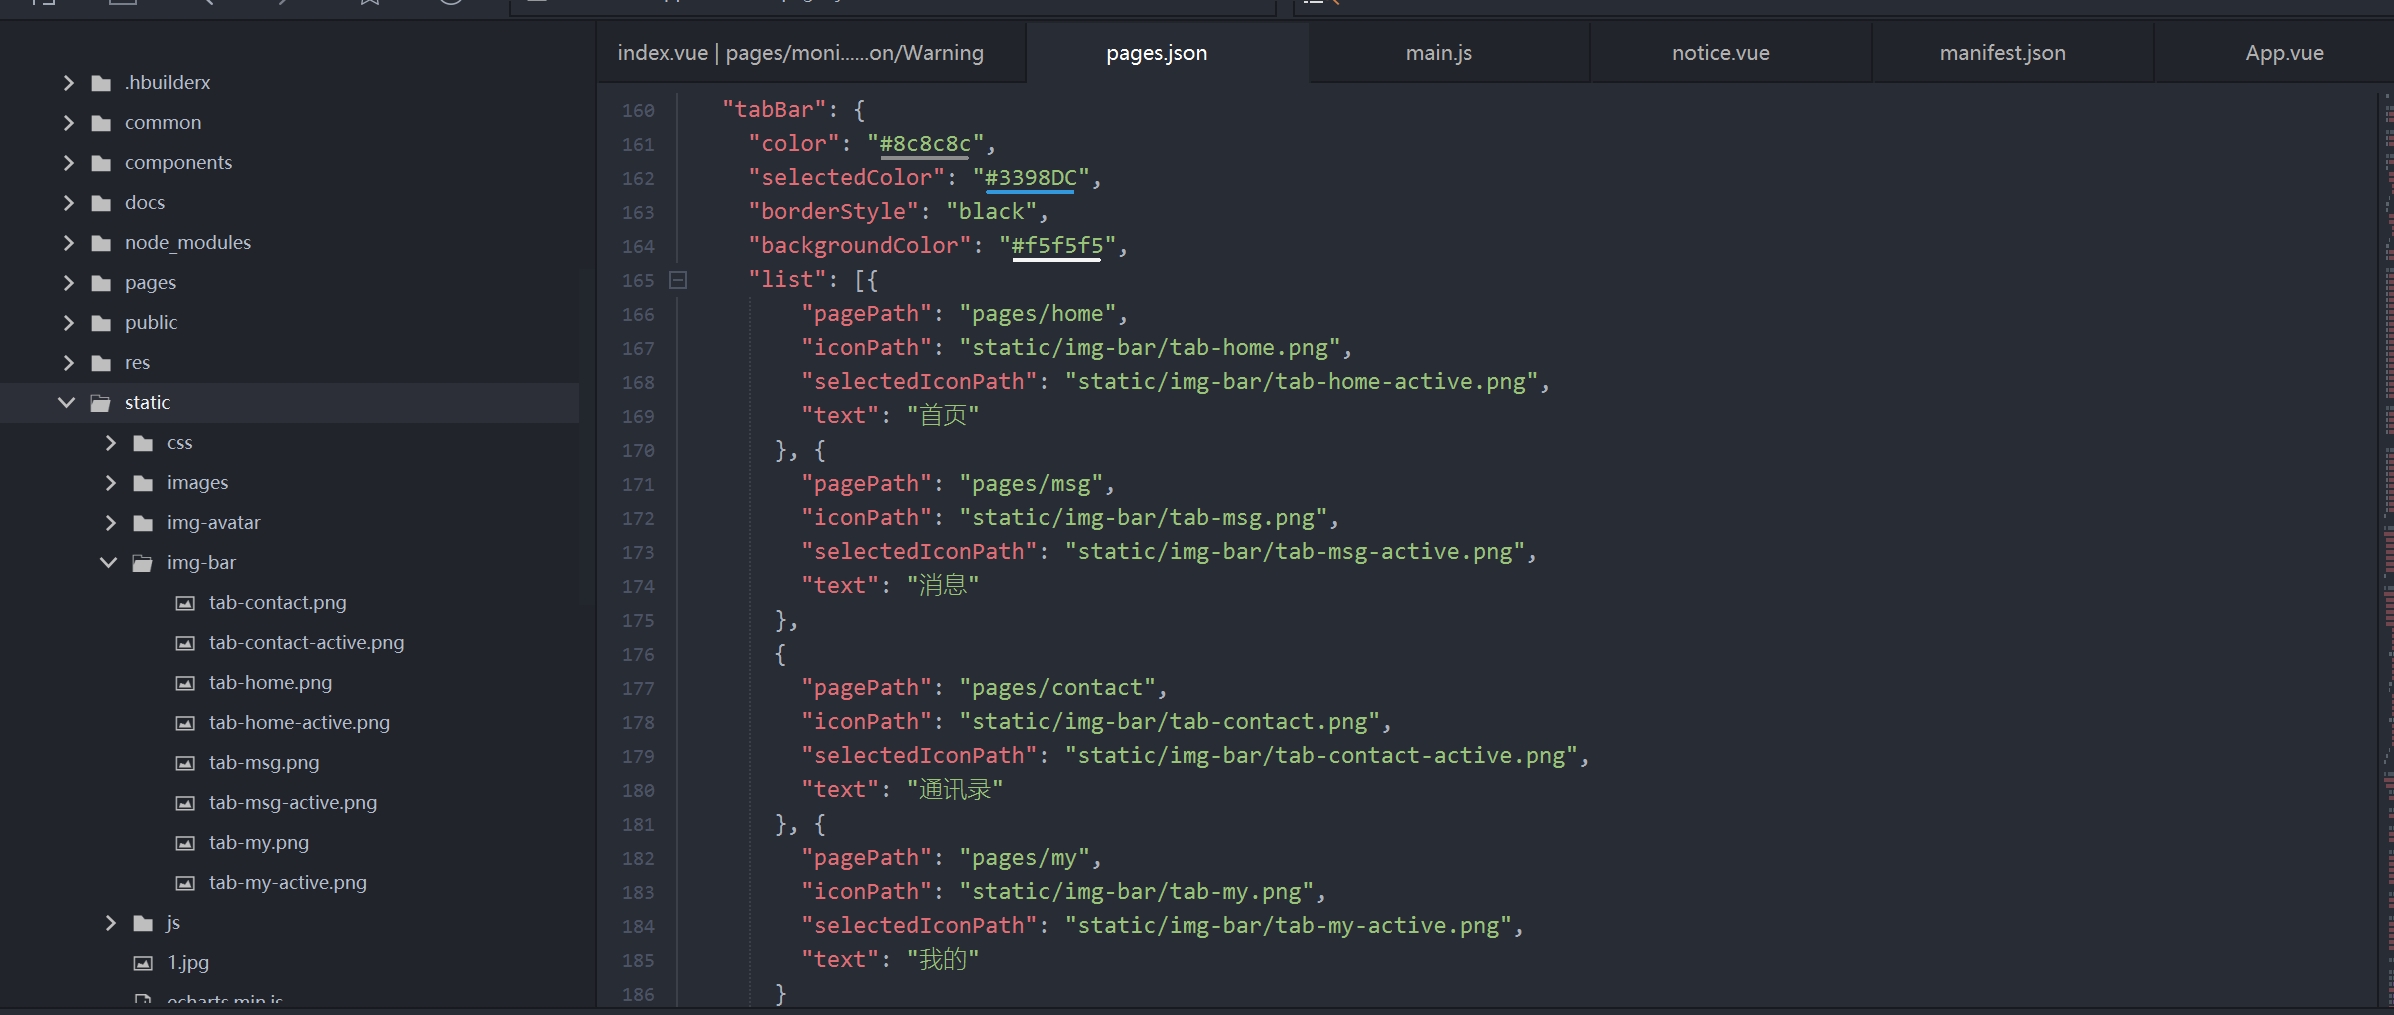Screen dimensions: 2394x1015
Task: Open the 1.jpg image file
Action: pos(187,963)
